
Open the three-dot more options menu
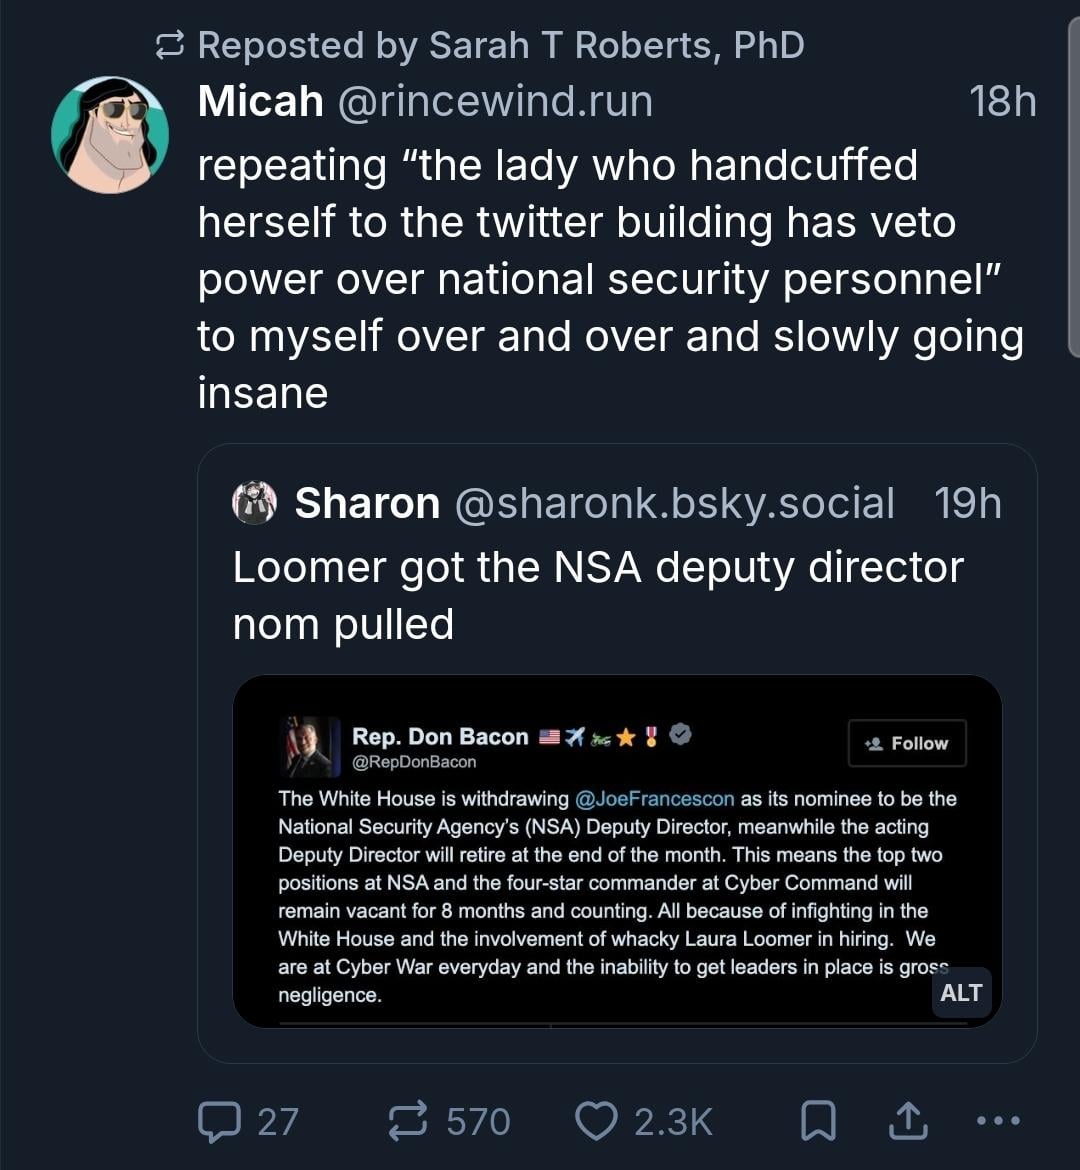tap(998, 1121)
